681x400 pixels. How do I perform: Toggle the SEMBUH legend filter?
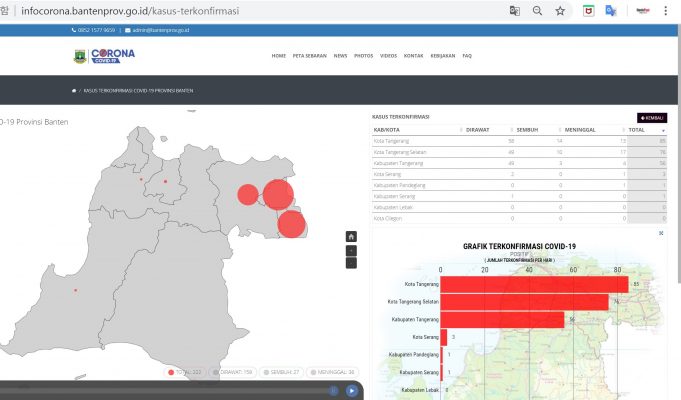(282, 372)
